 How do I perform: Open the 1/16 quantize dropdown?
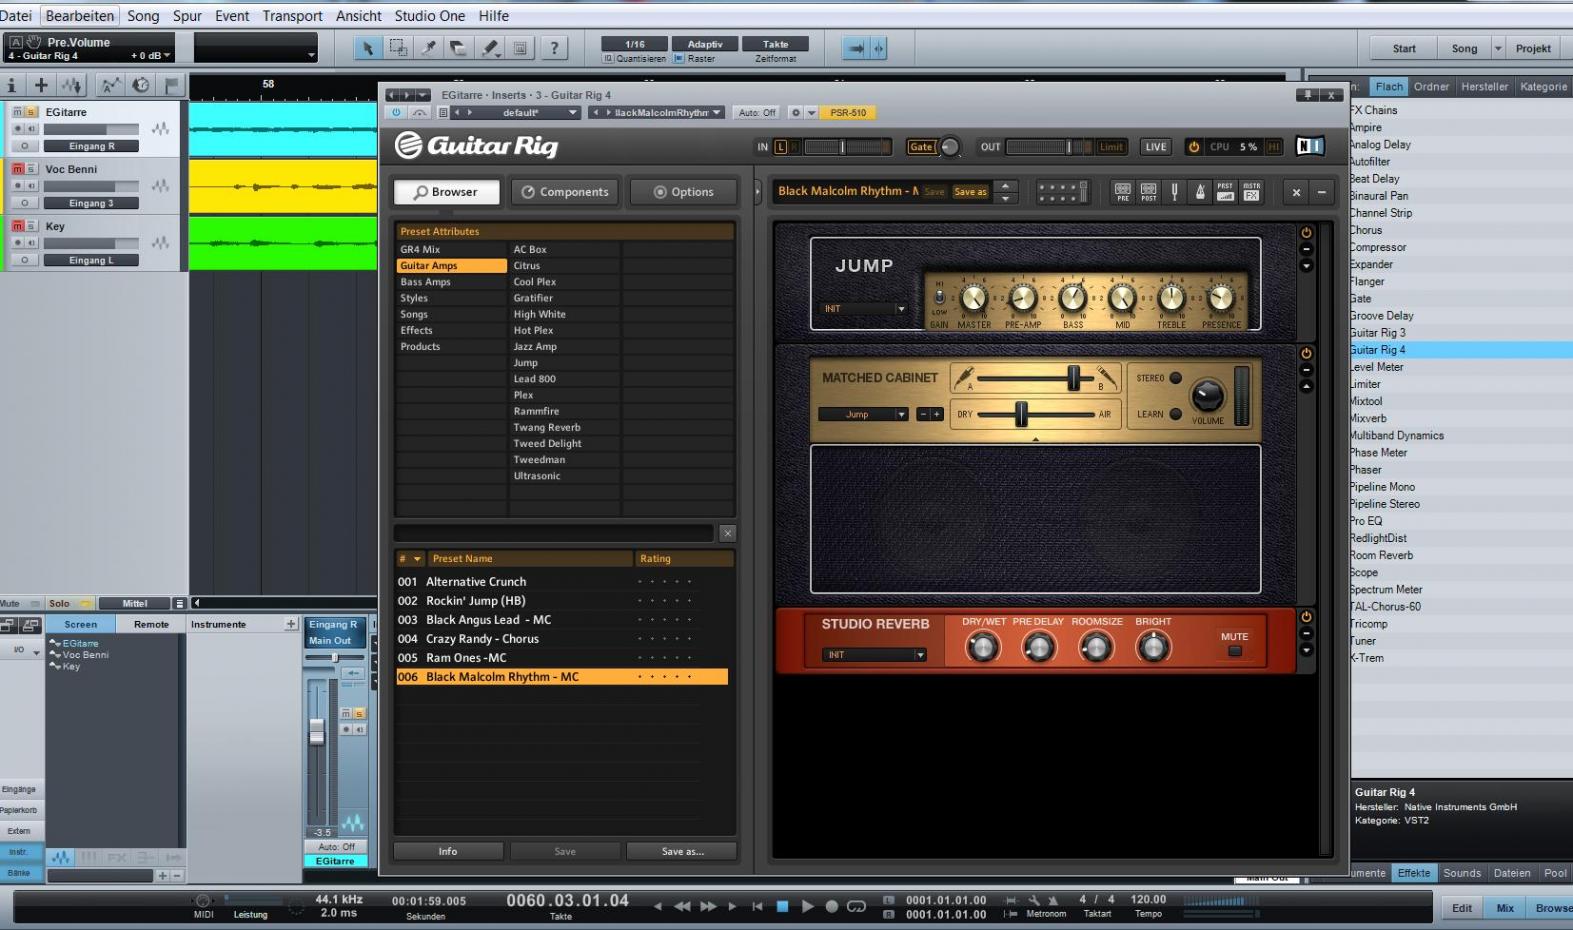635,44
